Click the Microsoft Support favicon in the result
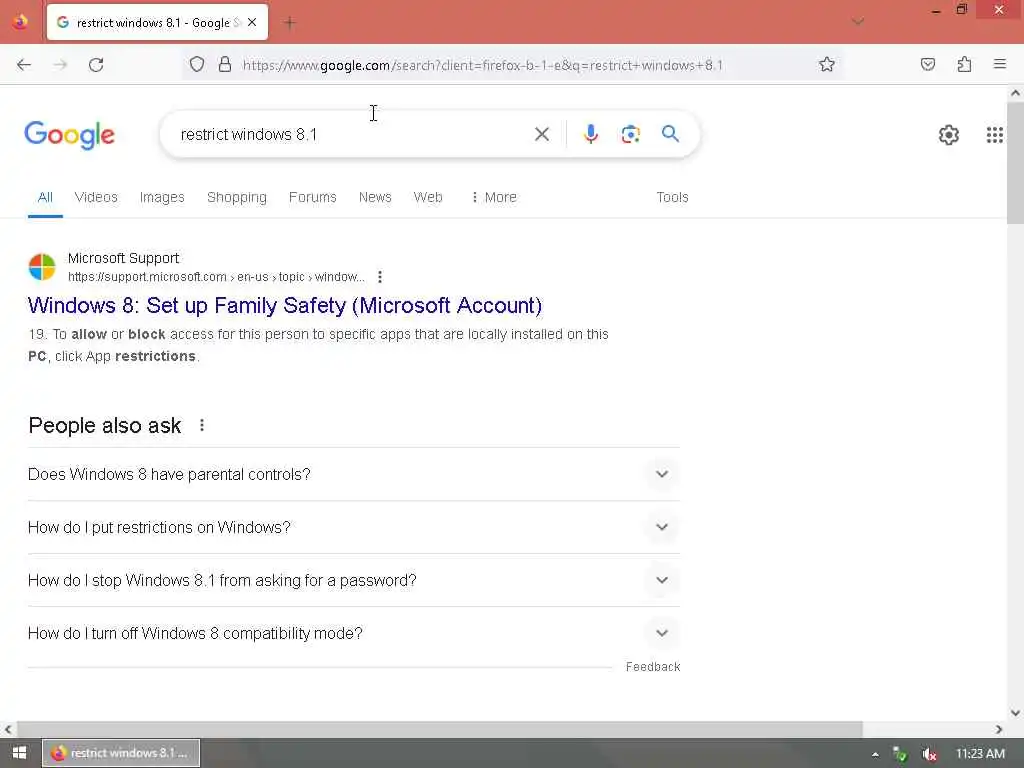 click(42, 267)
